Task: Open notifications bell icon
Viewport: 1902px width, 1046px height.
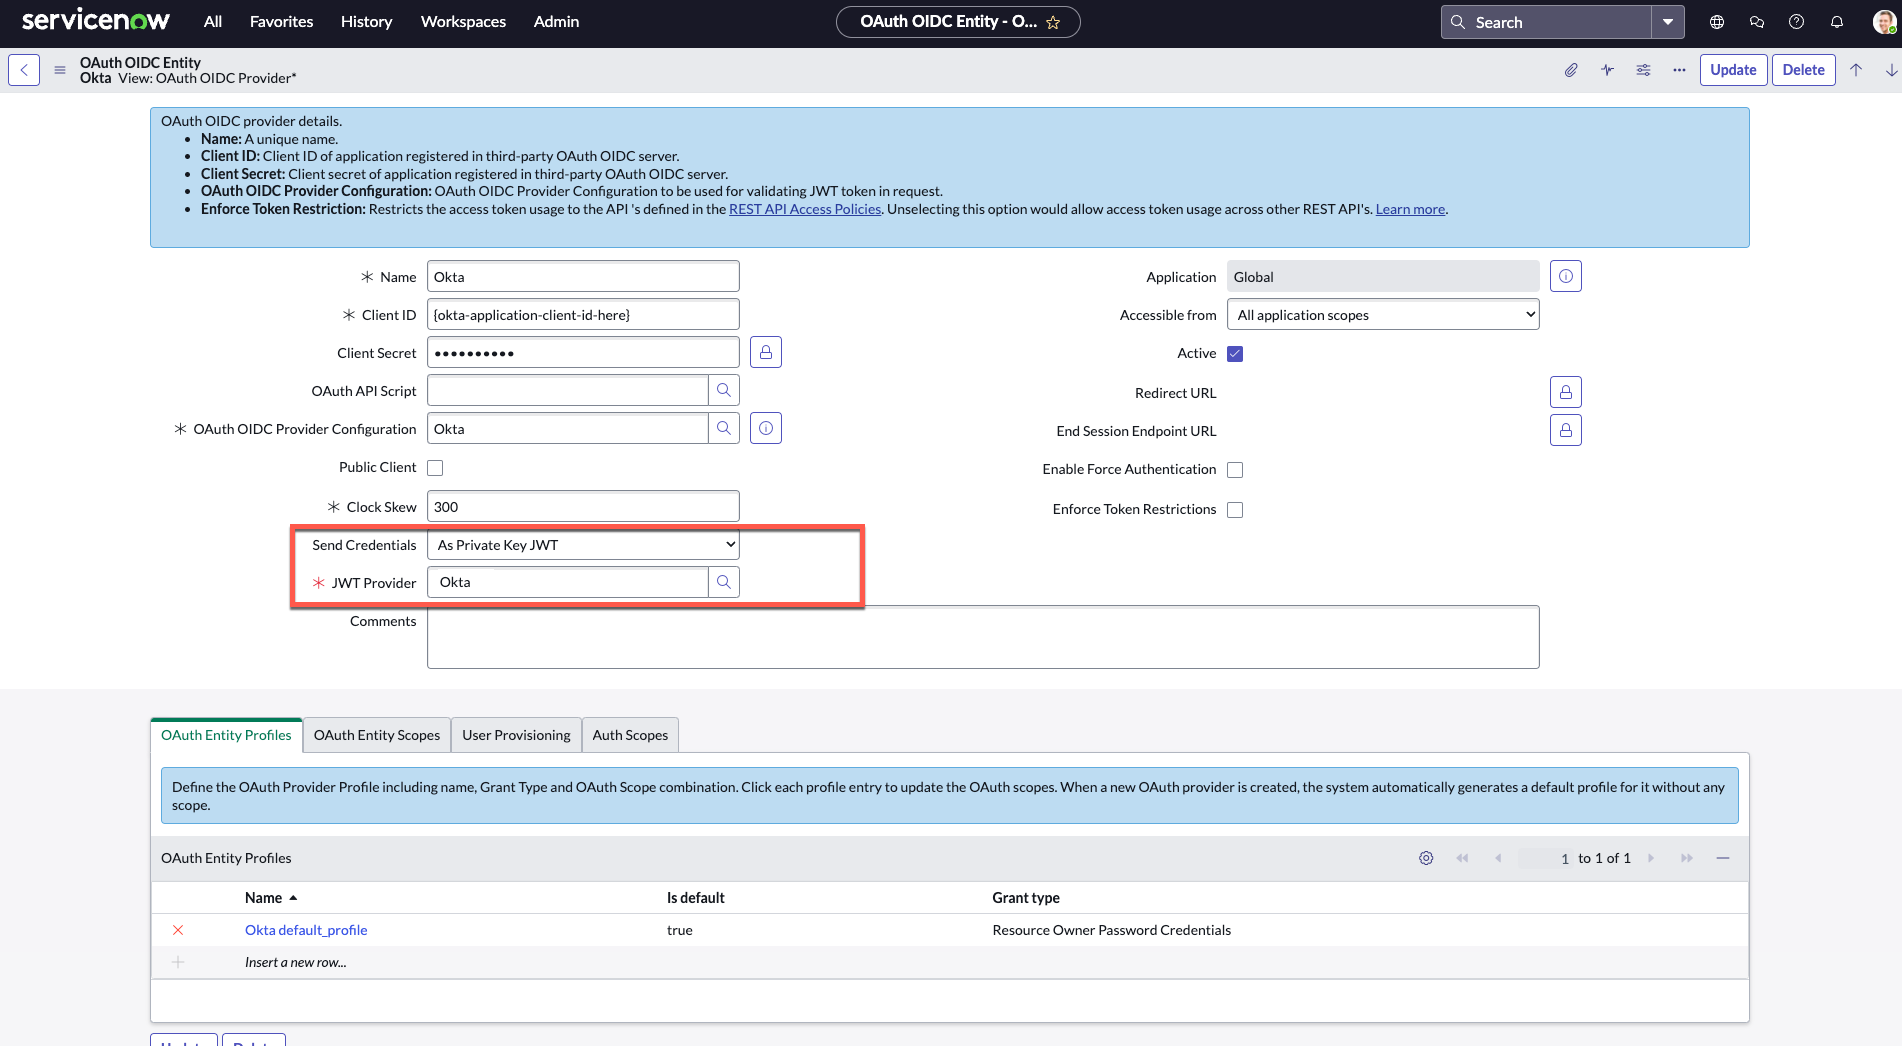Action: point(1837,22)
